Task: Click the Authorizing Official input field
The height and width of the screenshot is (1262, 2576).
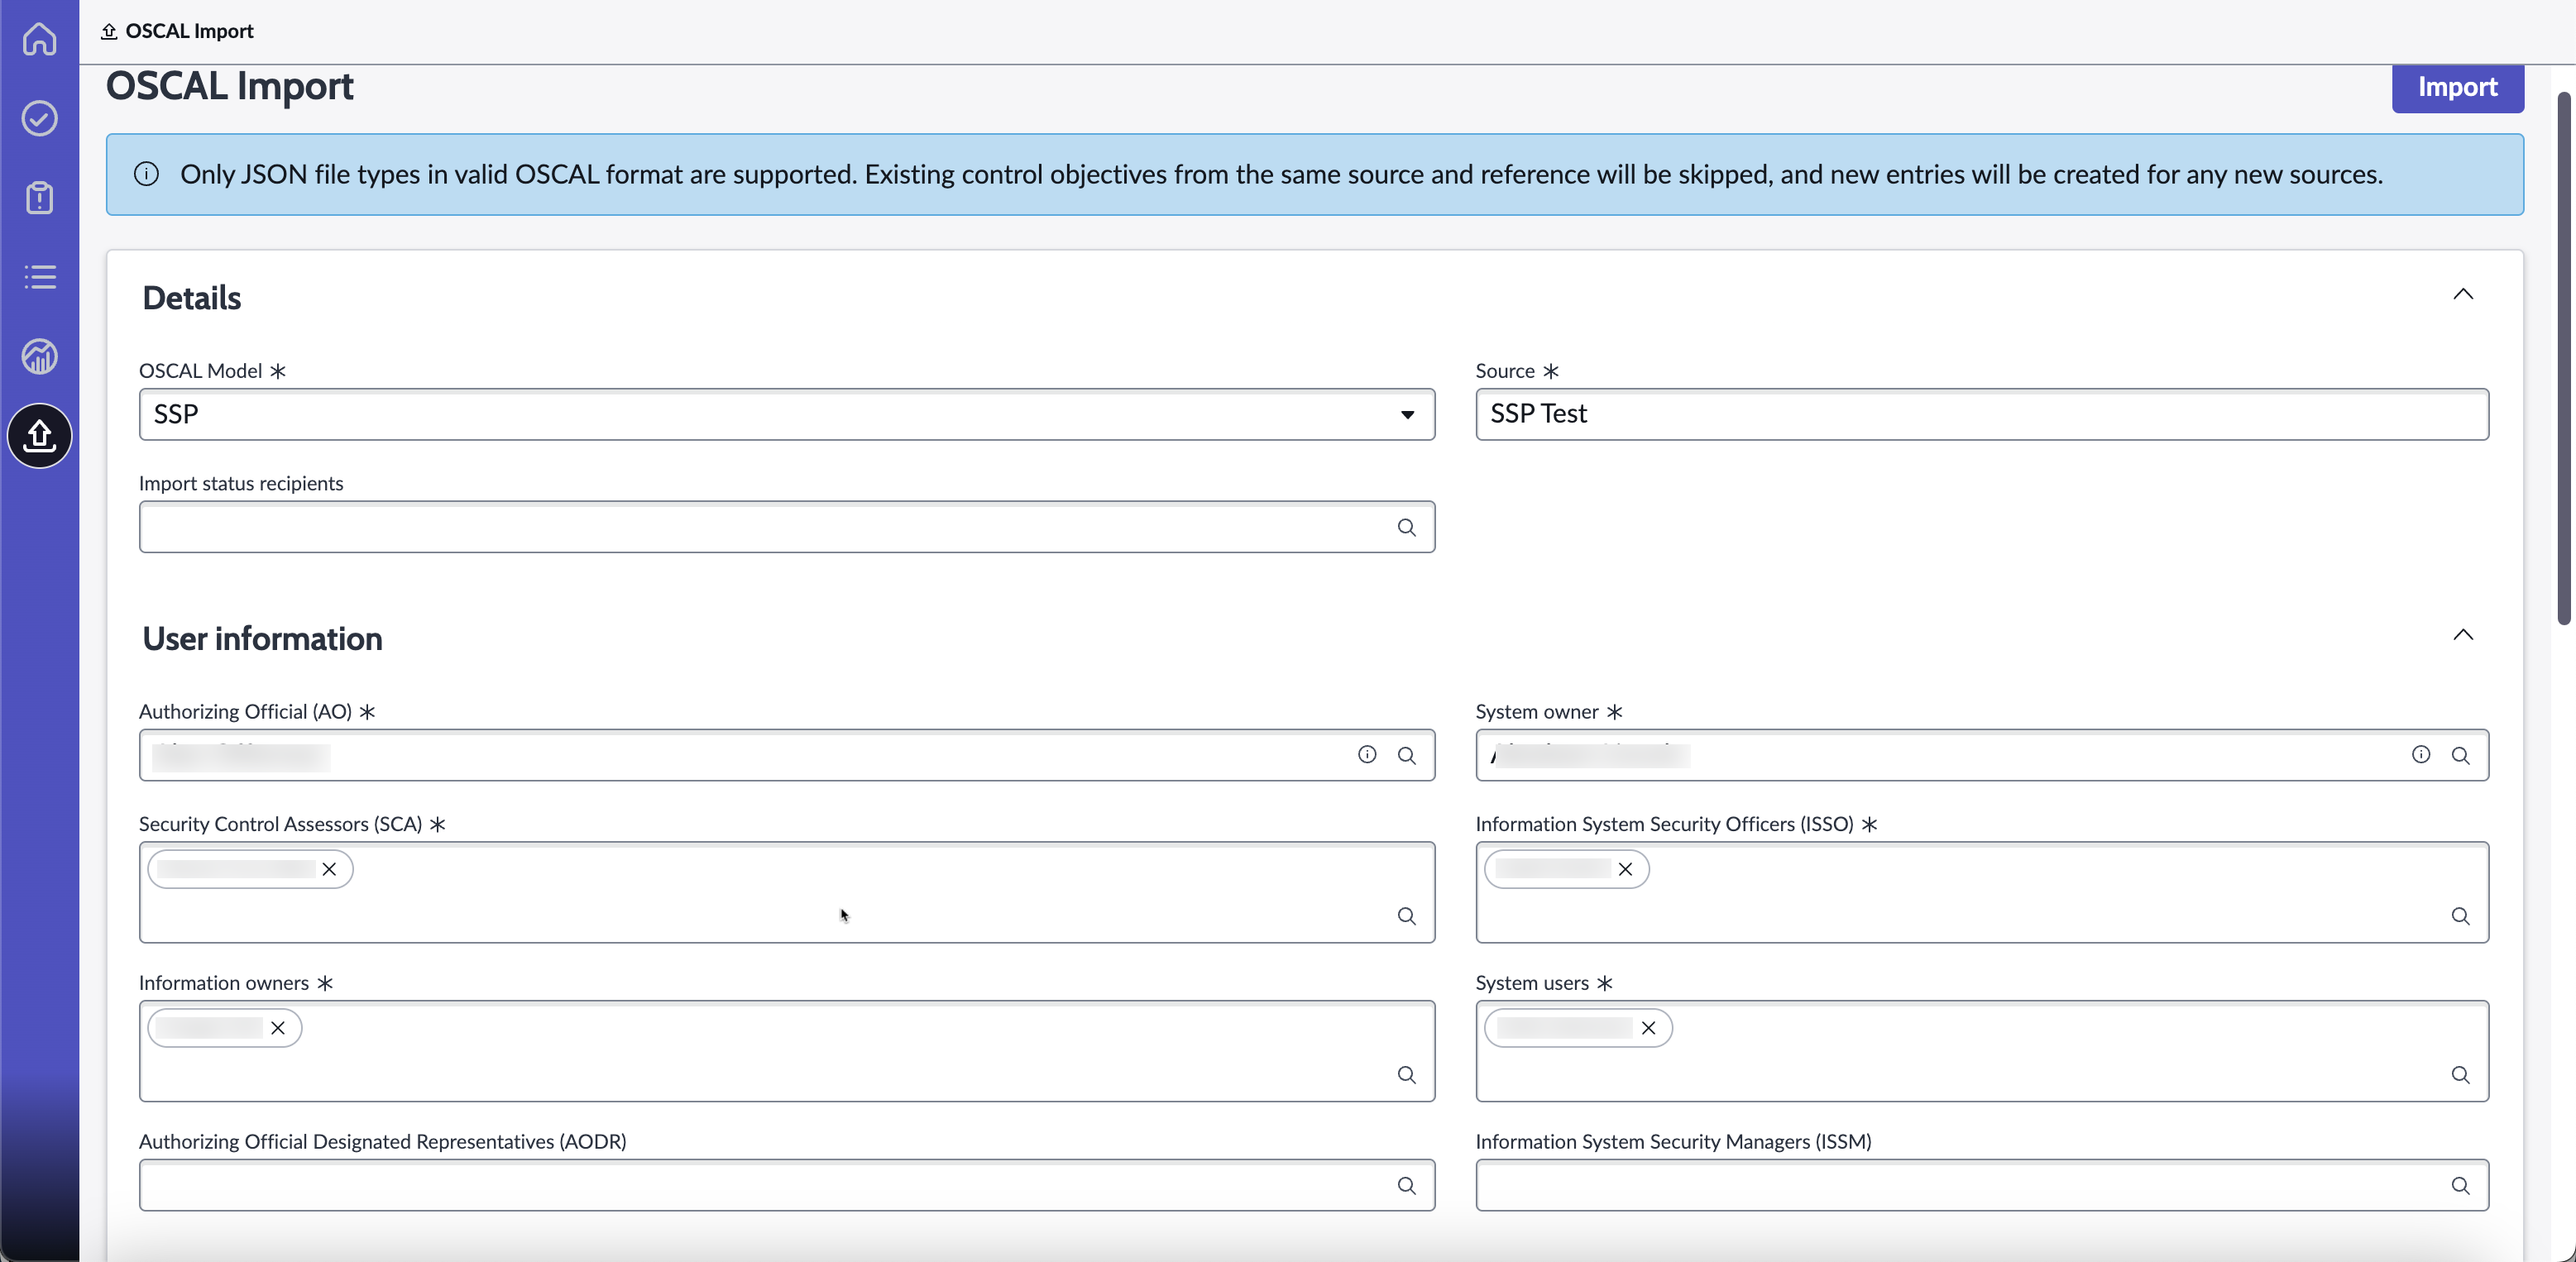Action: tap(786, 755)
